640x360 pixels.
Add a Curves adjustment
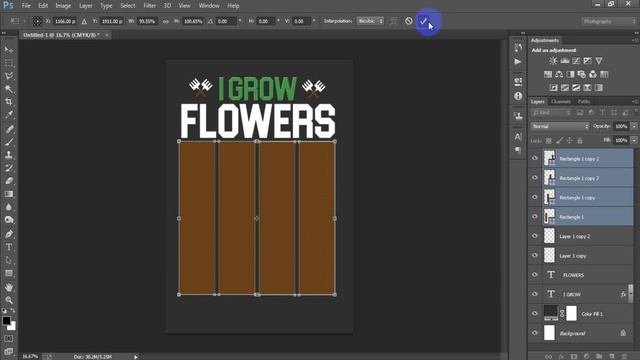tap(576, 61)
